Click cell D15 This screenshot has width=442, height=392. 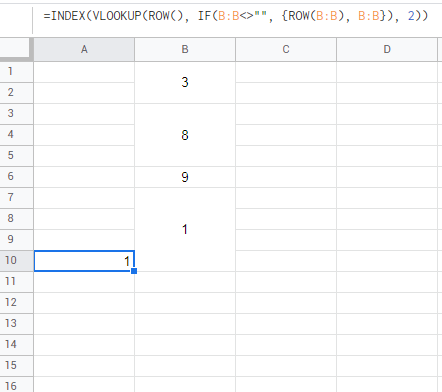(387, 366)
